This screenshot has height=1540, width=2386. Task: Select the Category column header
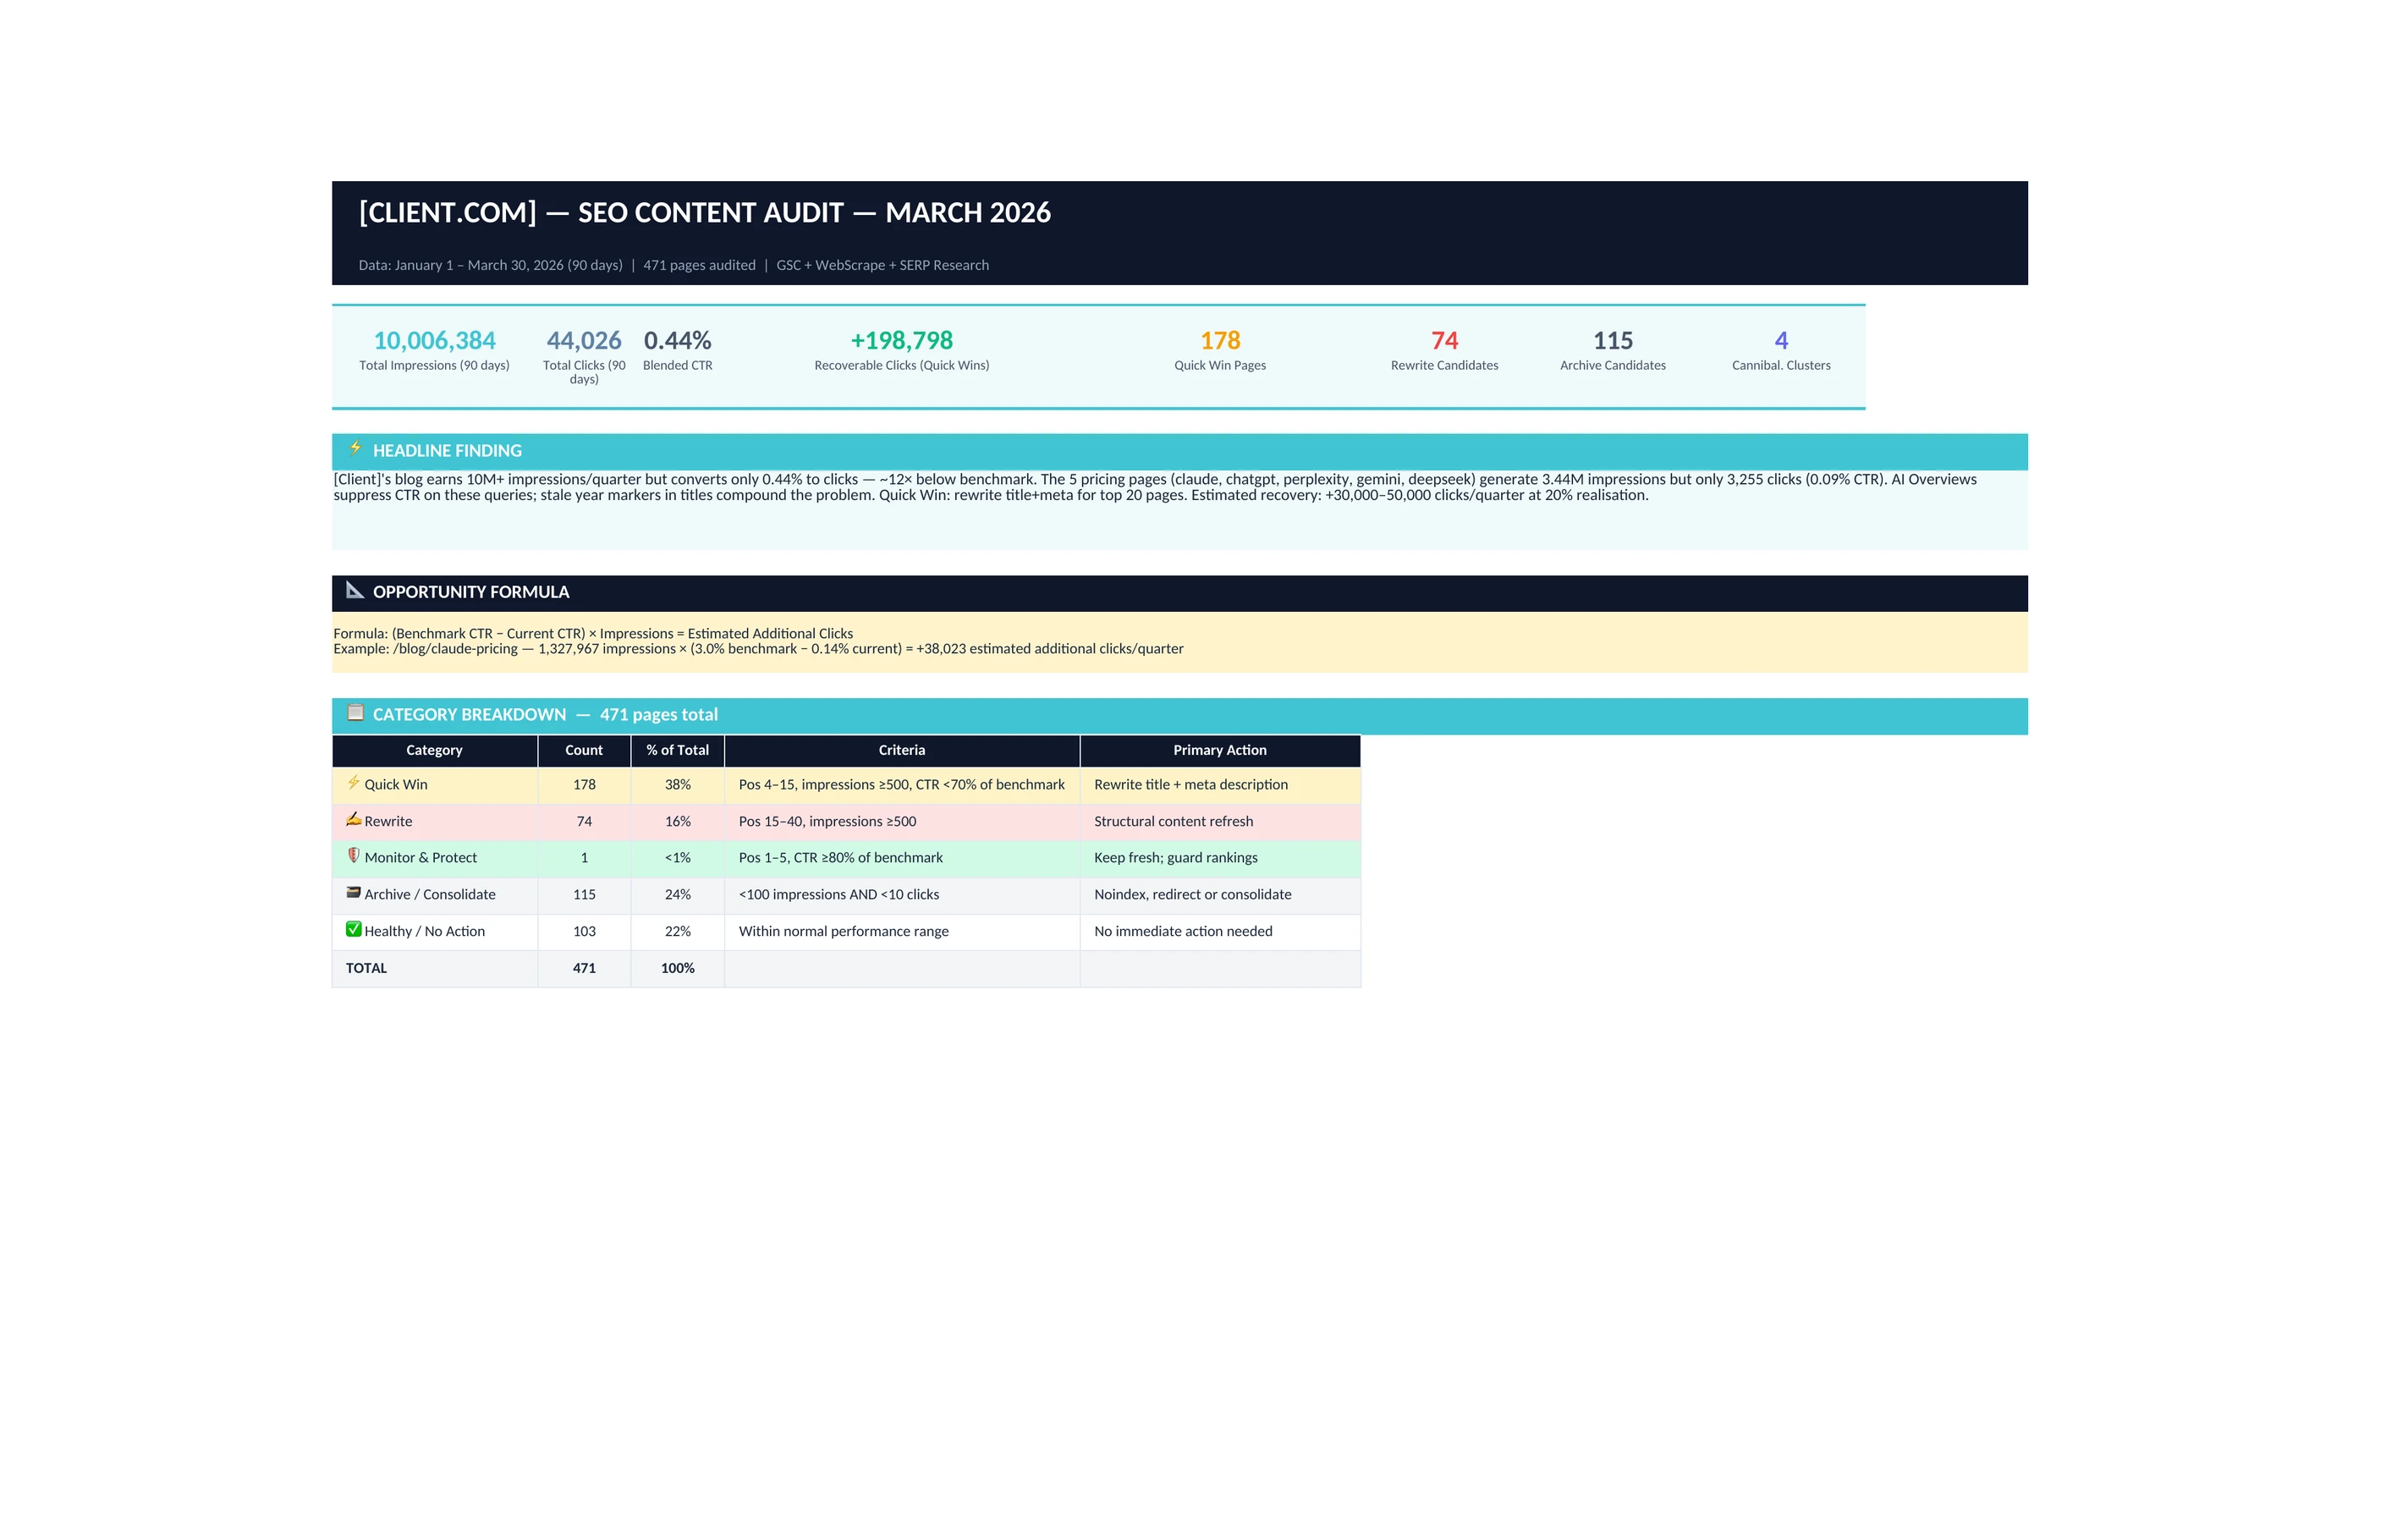click(434, 750)
